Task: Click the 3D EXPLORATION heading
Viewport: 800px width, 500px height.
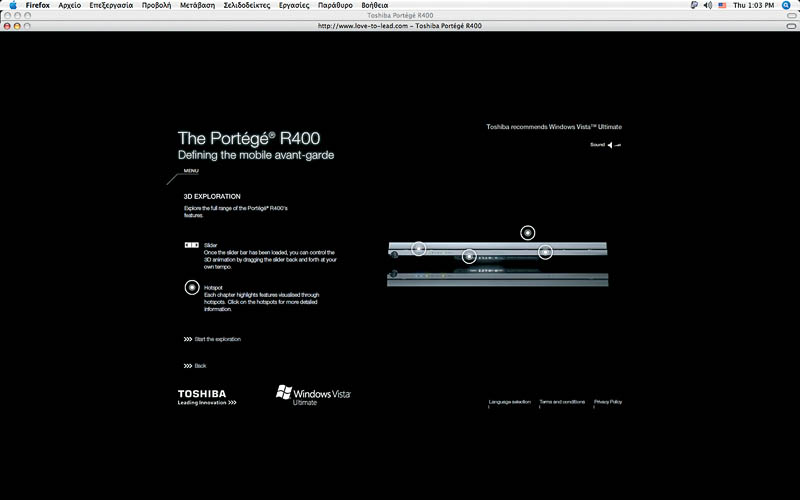Action: (x=212, y=196)
